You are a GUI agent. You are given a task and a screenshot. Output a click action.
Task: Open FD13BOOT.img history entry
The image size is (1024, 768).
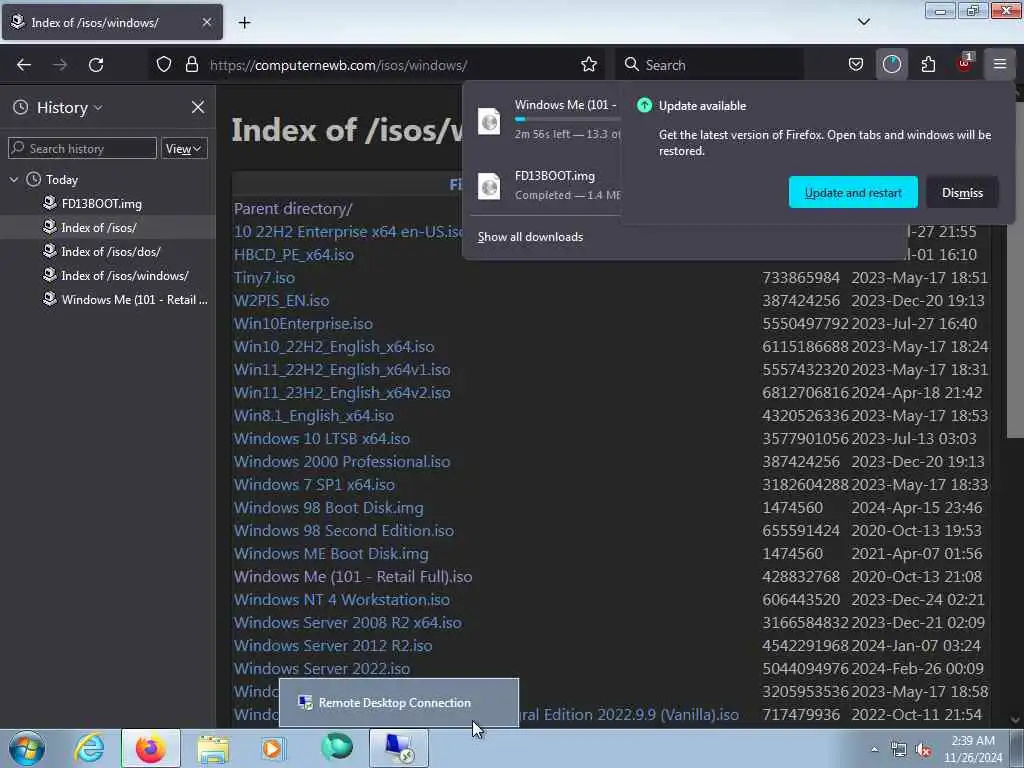(x=101, y=204)
